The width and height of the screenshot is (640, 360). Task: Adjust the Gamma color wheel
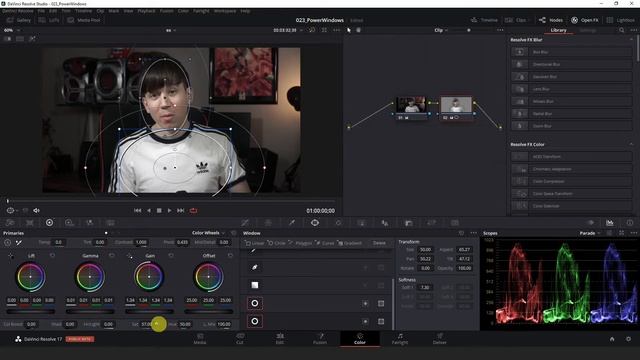(90, 277)
